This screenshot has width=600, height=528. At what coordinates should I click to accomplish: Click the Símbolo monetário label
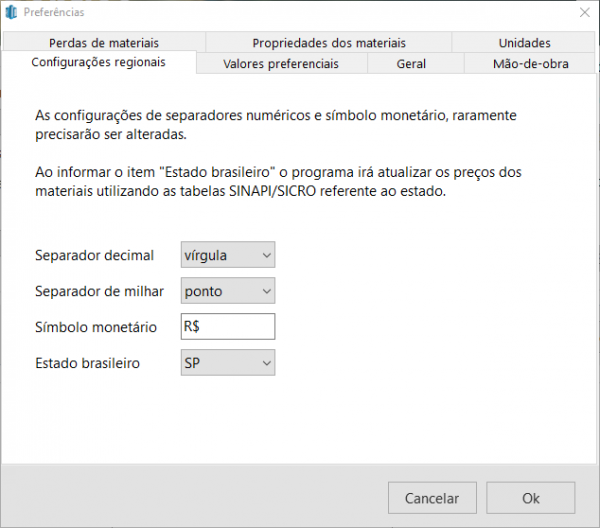click(x=96, y=327)
